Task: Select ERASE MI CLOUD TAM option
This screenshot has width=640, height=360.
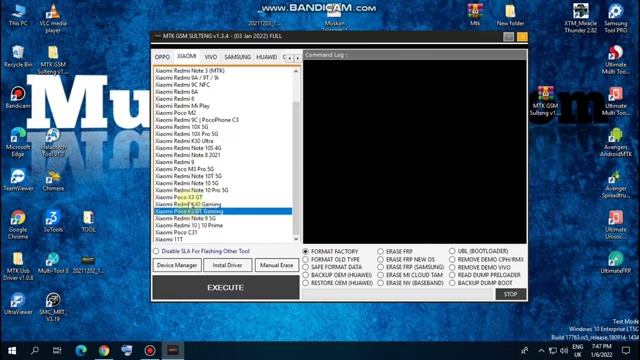Action: [x=410, y=275]
